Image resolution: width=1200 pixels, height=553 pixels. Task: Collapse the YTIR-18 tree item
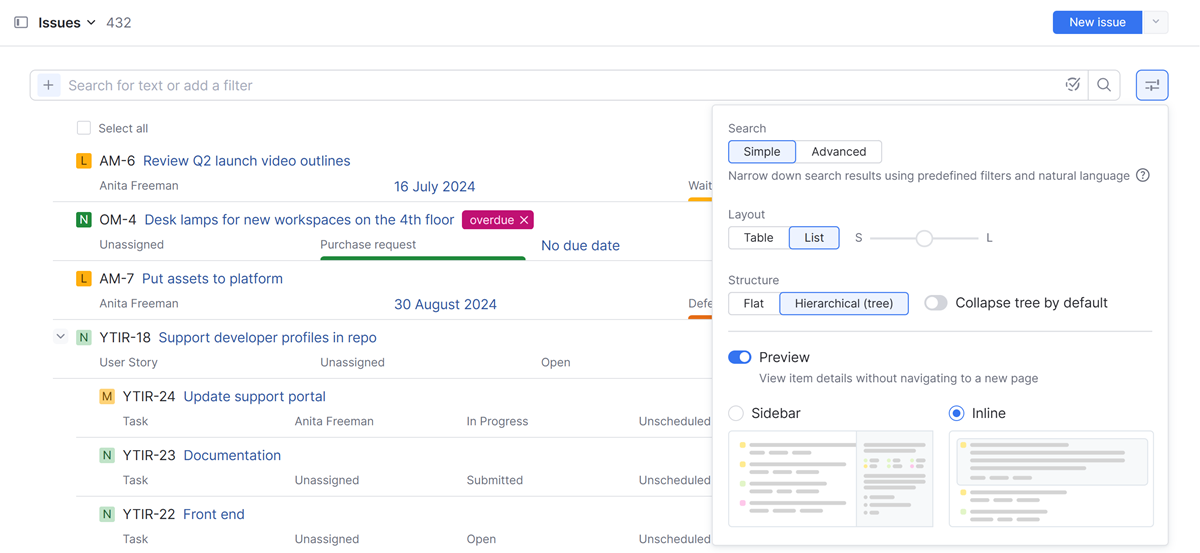60,337
